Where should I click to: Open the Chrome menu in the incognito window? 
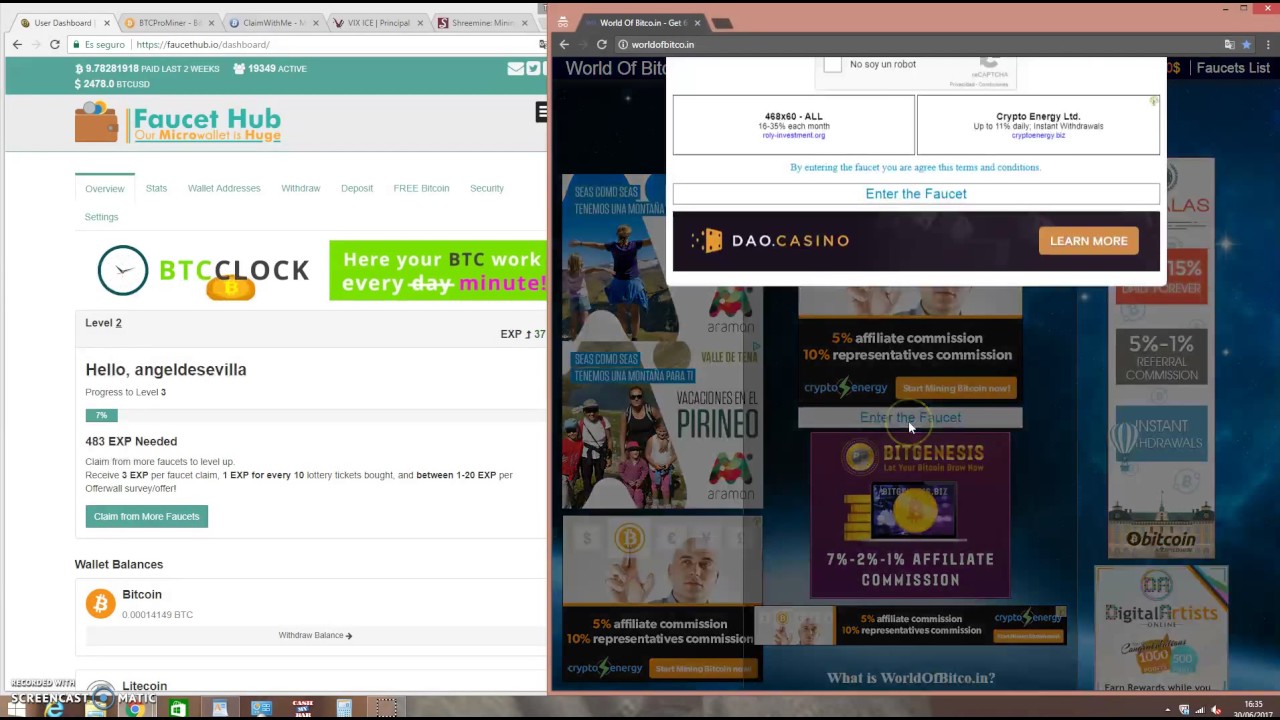coord(1269,44)
